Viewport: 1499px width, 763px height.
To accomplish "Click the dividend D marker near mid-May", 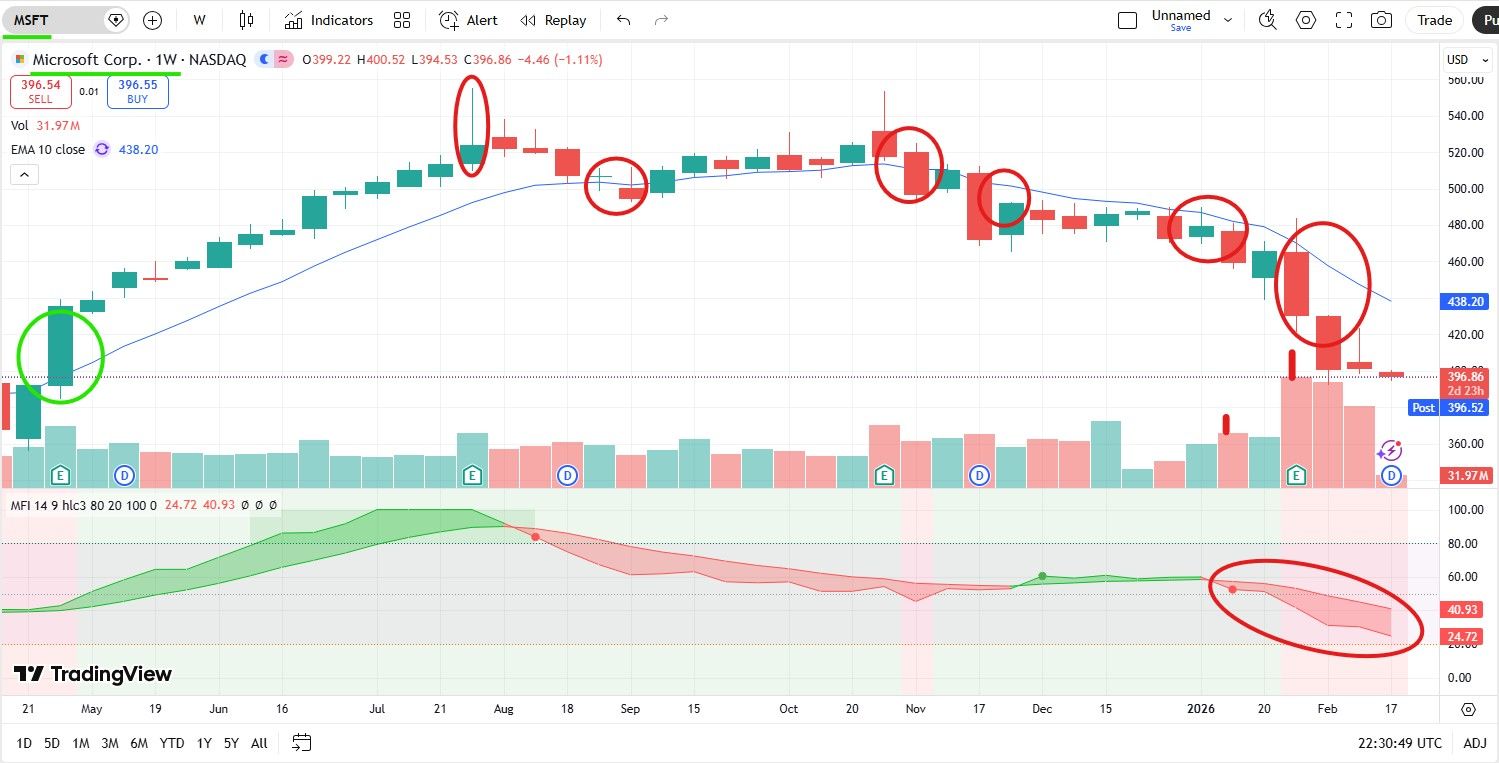I will tap(125, 475).
